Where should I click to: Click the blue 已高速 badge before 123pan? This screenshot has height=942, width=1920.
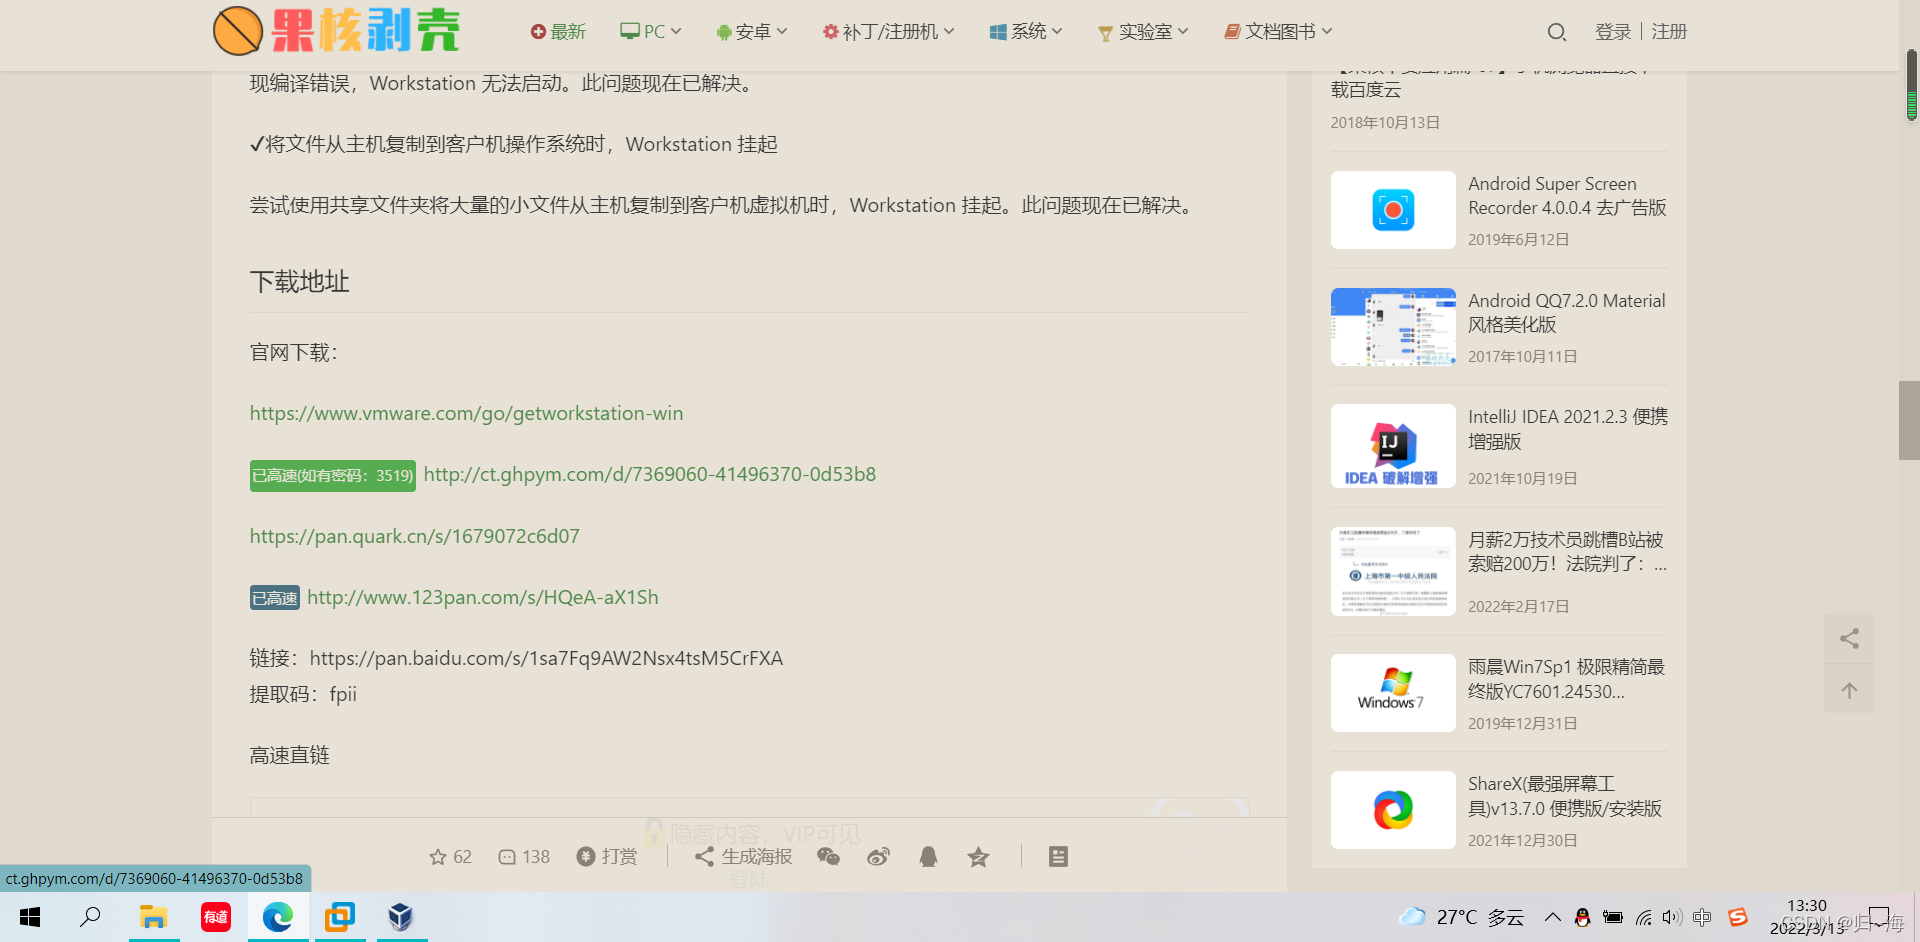click(x=275, y=598)
